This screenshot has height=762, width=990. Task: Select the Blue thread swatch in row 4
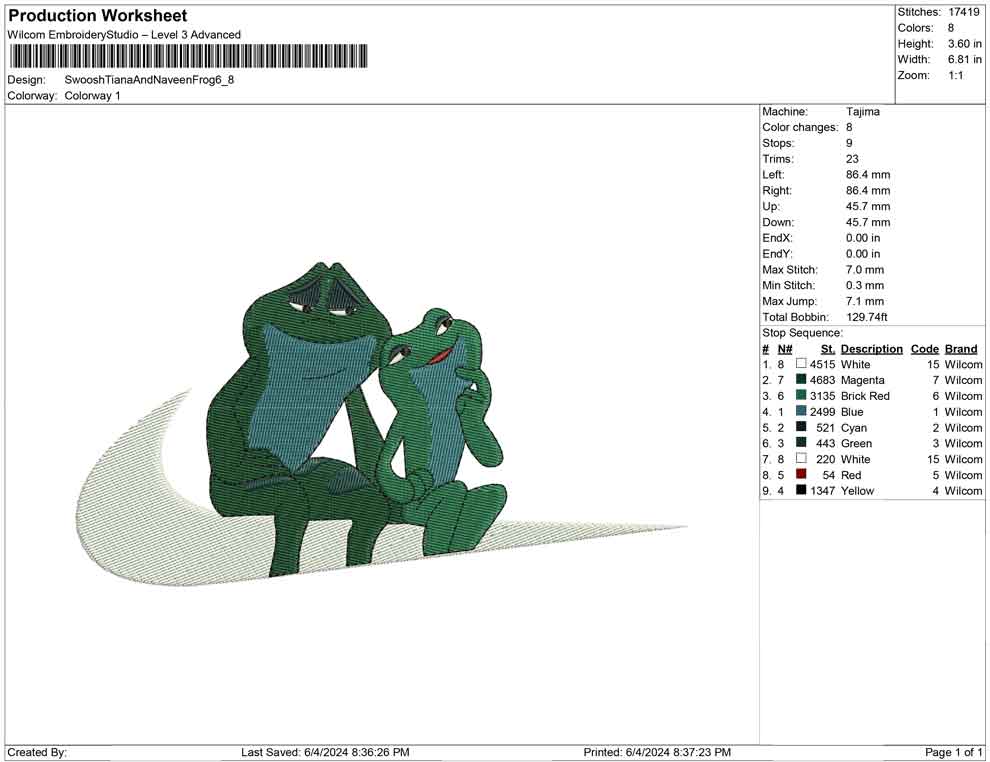tap(801, 411)
